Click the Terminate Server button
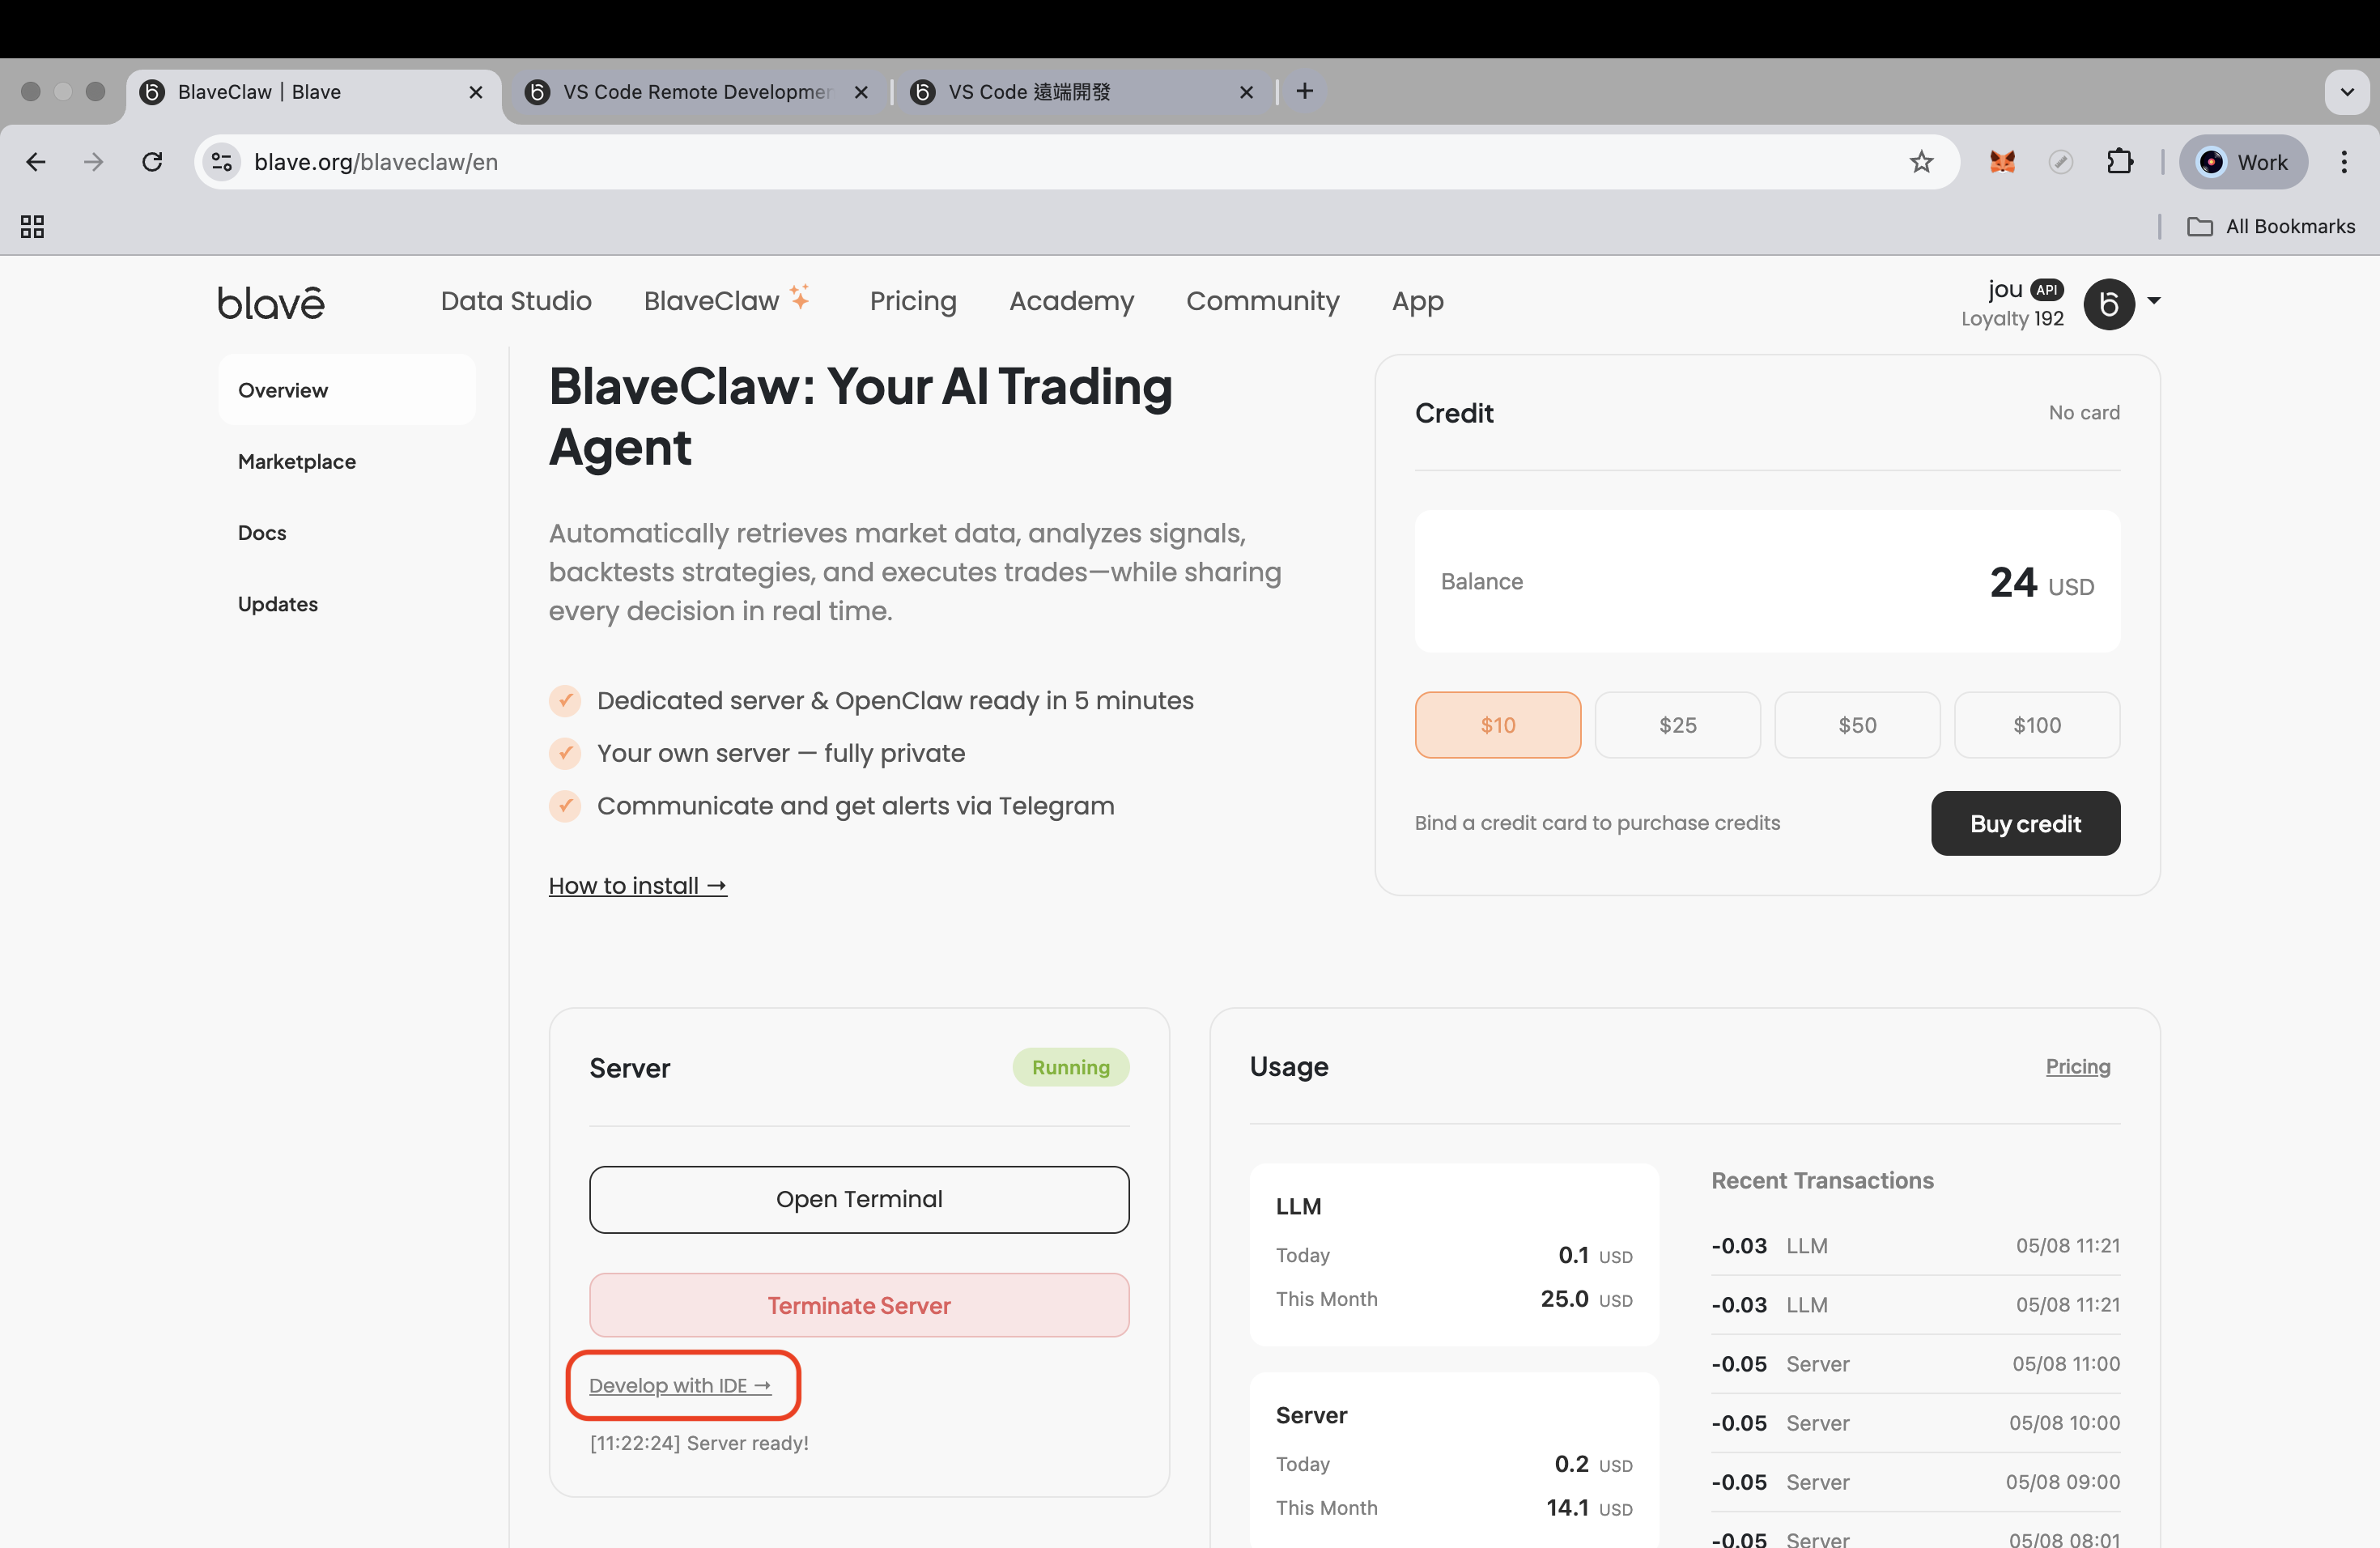Image resolution: width=2380 pixels, height=1548 pixels. [x=859, y=1305]
